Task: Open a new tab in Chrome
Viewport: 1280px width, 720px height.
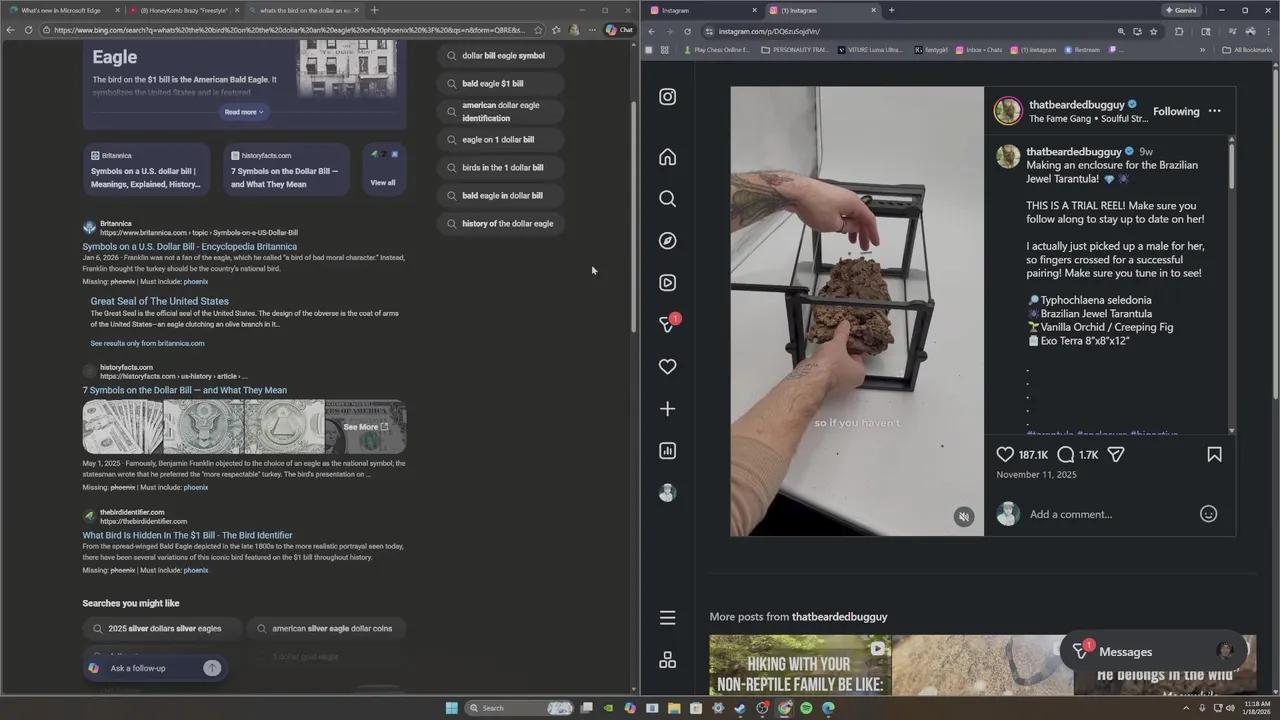Action: click(891, 10)
